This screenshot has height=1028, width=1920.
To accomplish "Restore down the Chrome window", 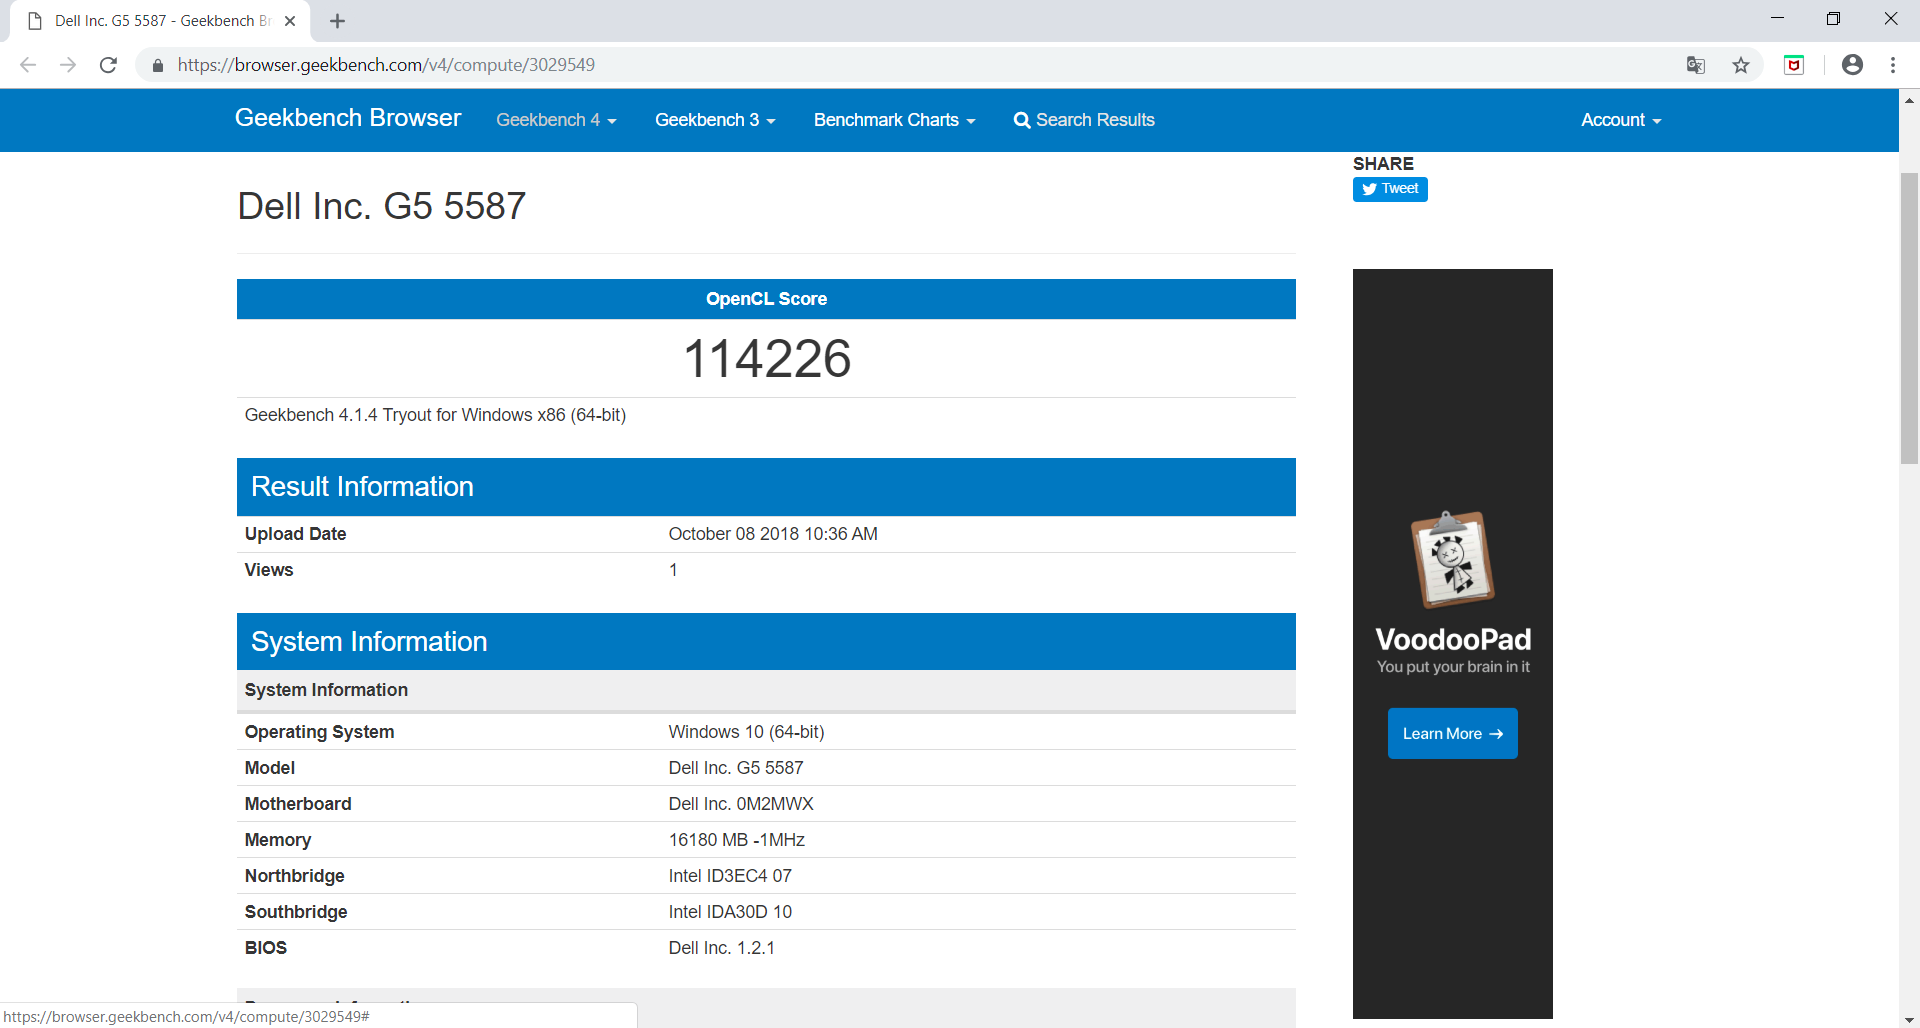I will (x=1833, y=19).
